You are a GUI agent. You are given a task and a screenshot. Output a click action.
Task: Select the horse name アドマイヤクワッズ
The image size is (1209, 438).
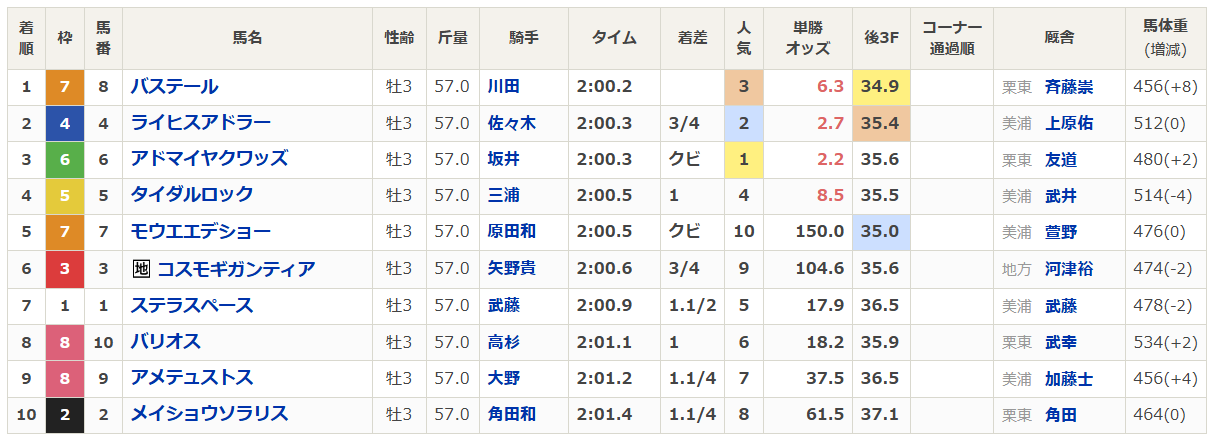tap(209, 158)
